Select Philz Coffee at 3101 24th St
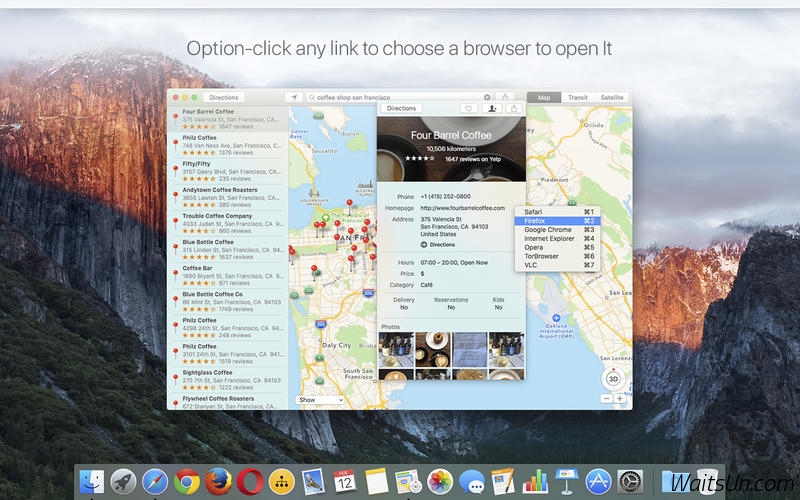This screenshot has height=500, width=800. (x=228, y=354)
